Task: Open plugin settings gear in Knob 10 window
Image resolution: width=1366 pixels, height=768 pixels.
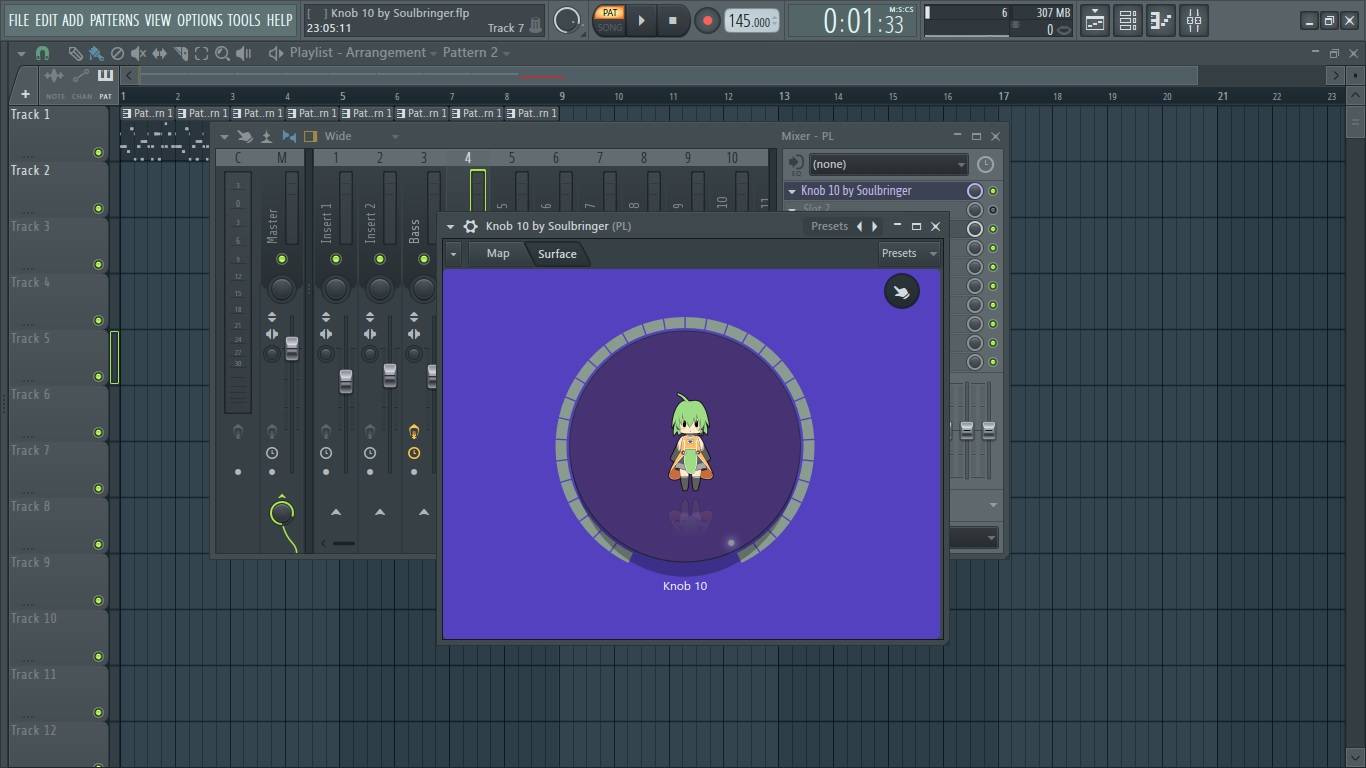Action: click(x=470, y=226)
